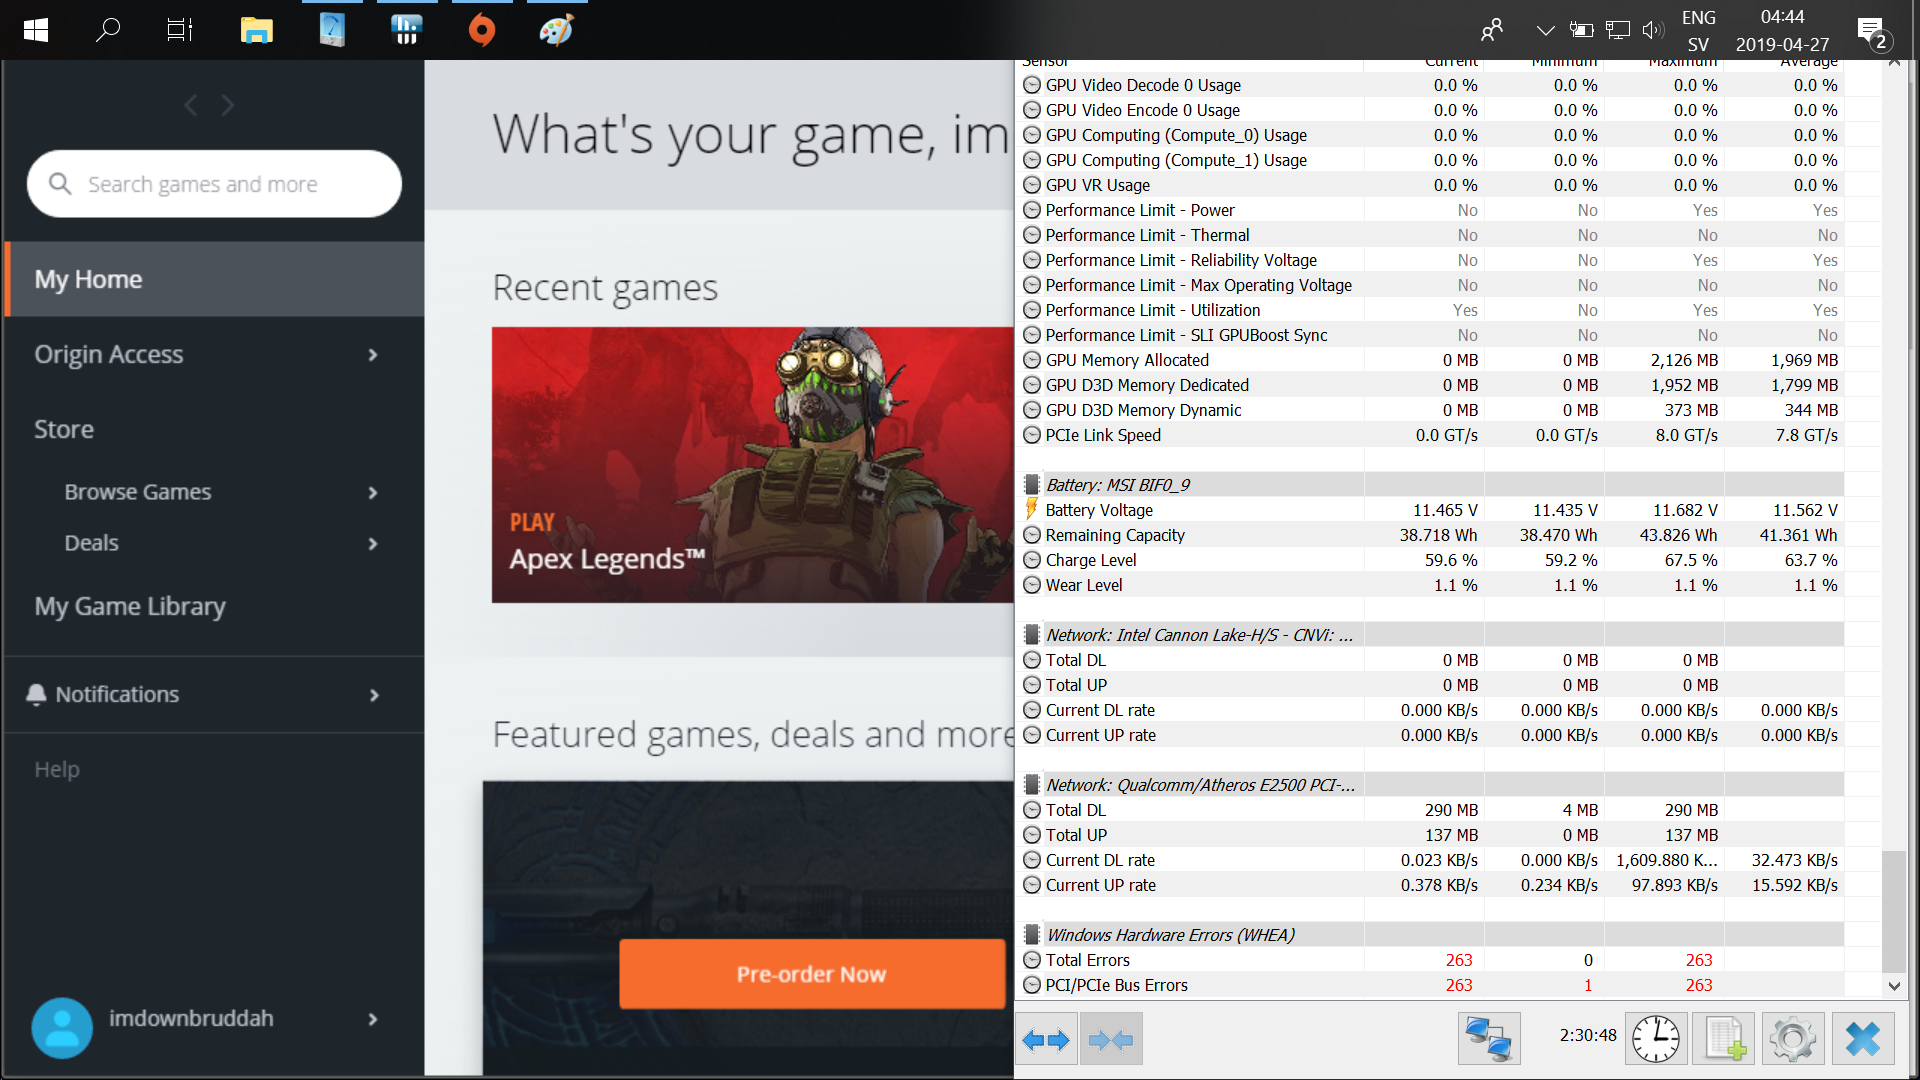This screenshot has height=1080, width=1920.
Task: Select GPU Memory Allocated row
Action: pyautogui.click(x=1432, y=360)
